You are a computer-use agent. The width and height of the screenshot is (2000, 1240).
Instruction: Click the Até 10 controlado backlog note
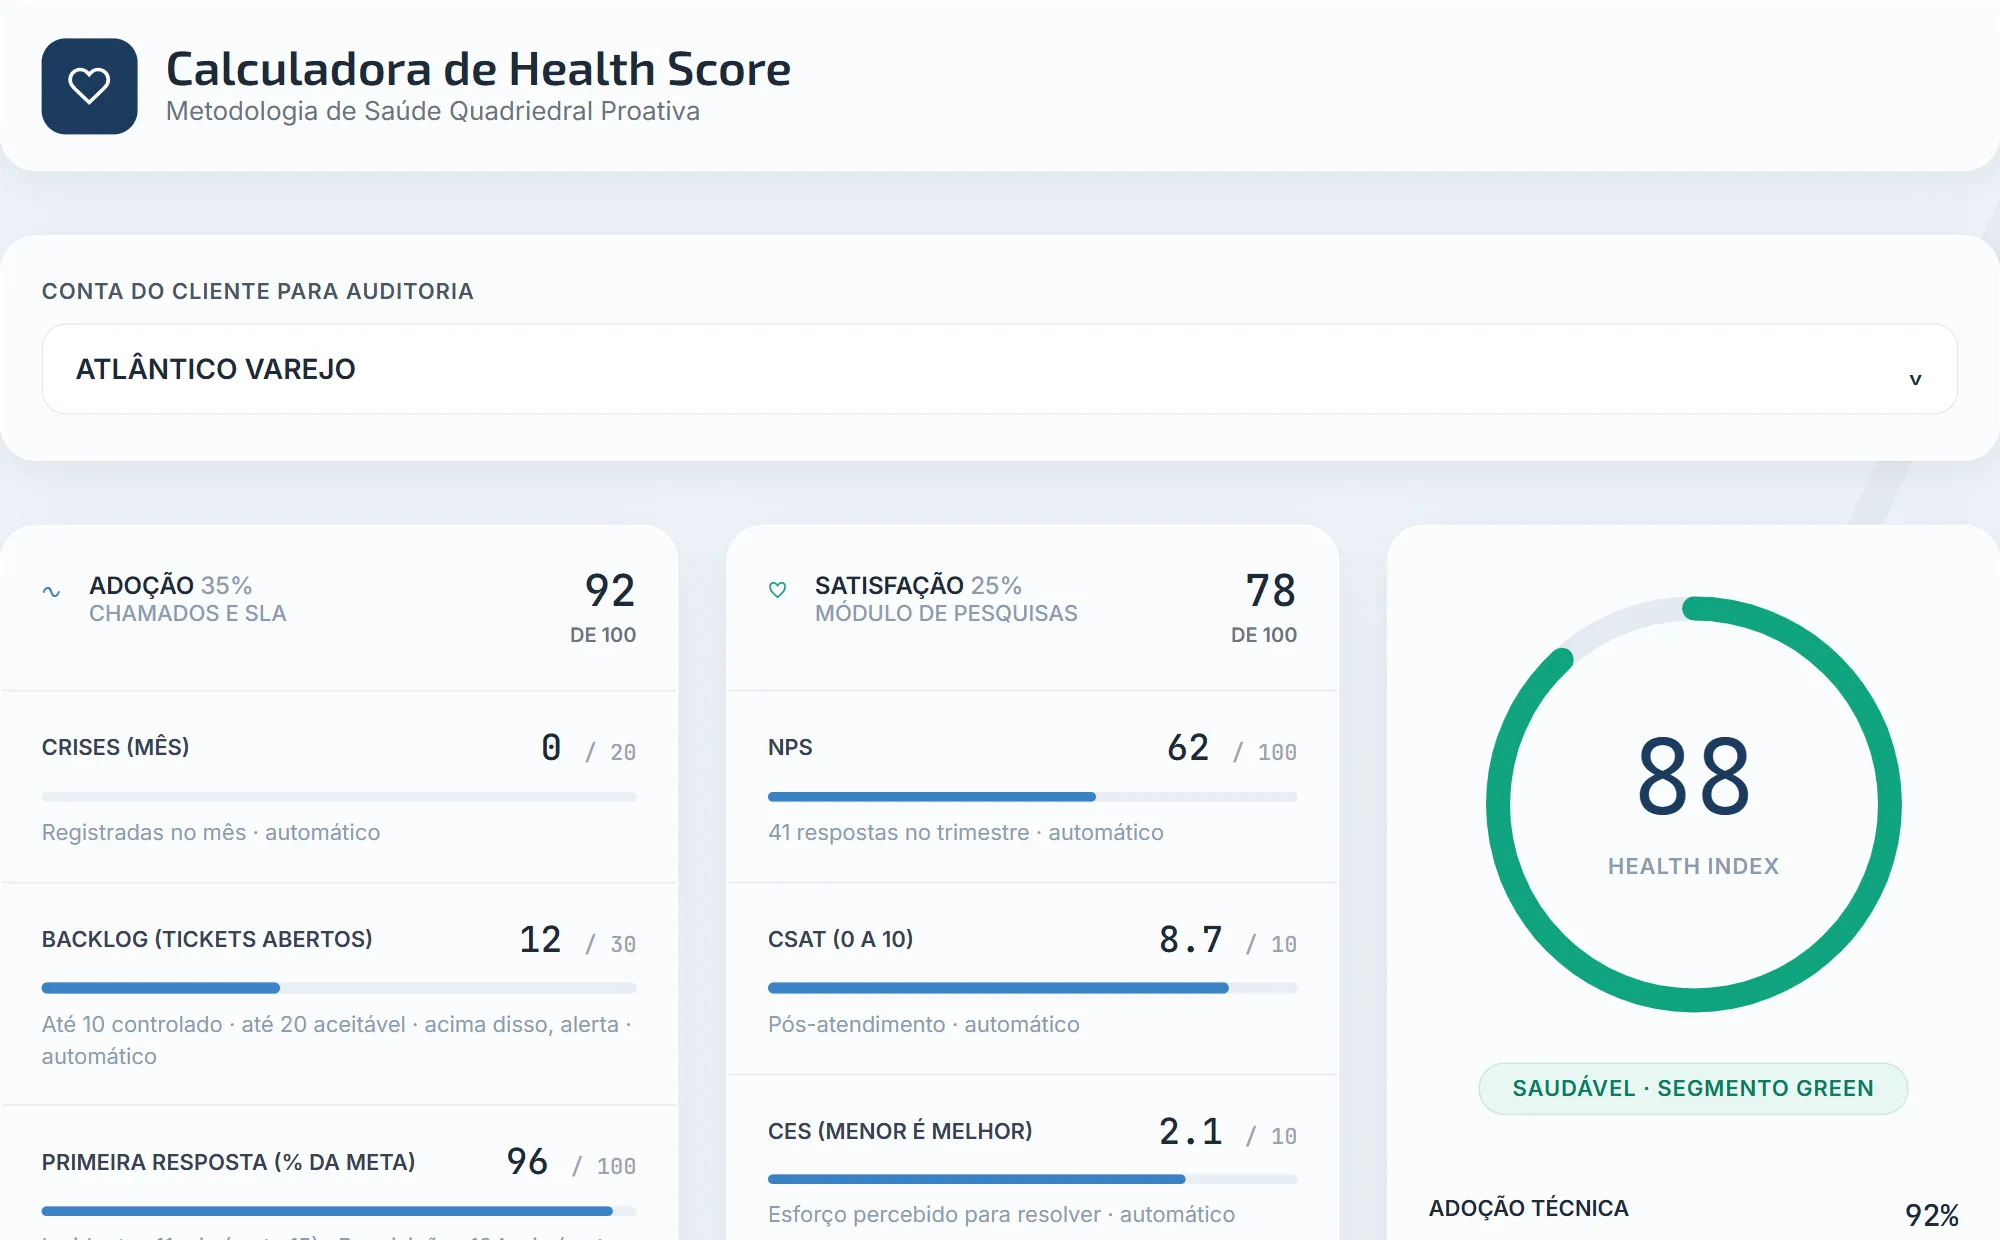point(337,1040)
